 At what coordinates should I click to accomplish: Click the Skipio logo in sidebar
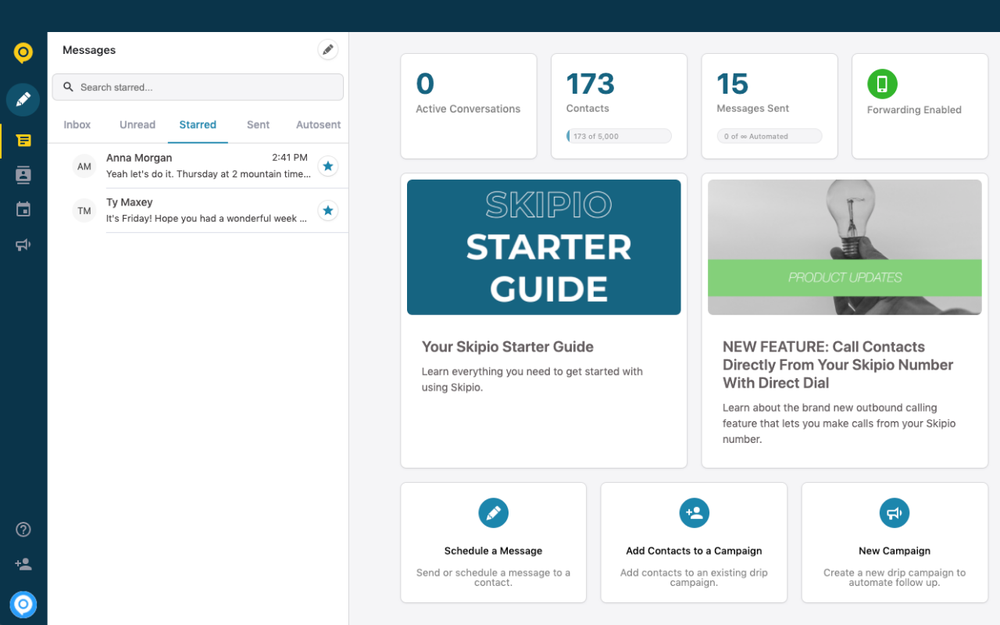[x=23, y=52]
